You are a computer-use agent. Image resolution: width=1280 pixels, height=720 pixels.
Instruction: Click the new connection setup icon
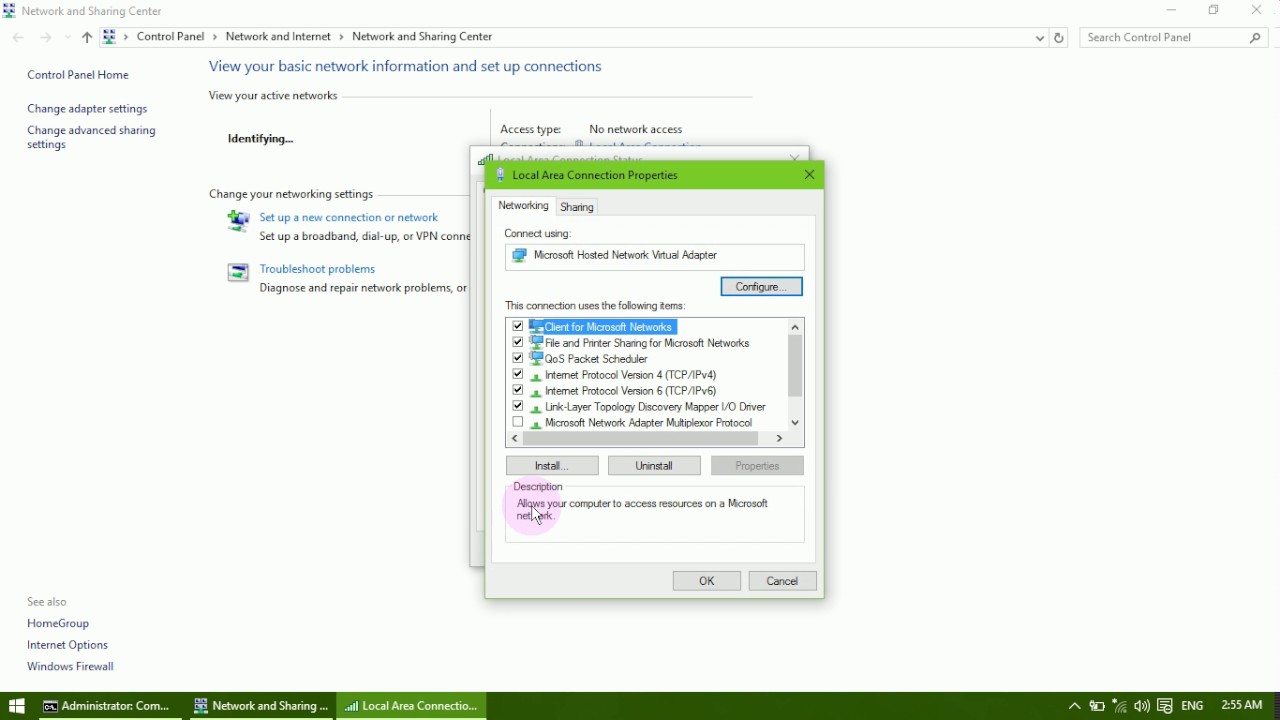pyautogui.click(x=237, y=221)
